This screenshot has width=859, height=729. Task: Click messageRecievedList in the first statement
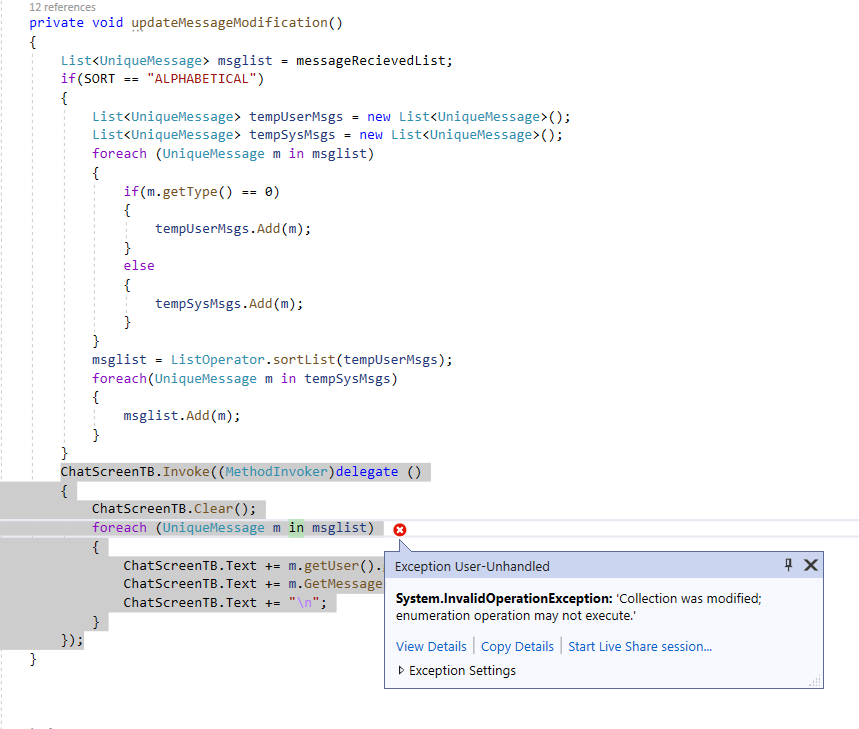point(371,60)
